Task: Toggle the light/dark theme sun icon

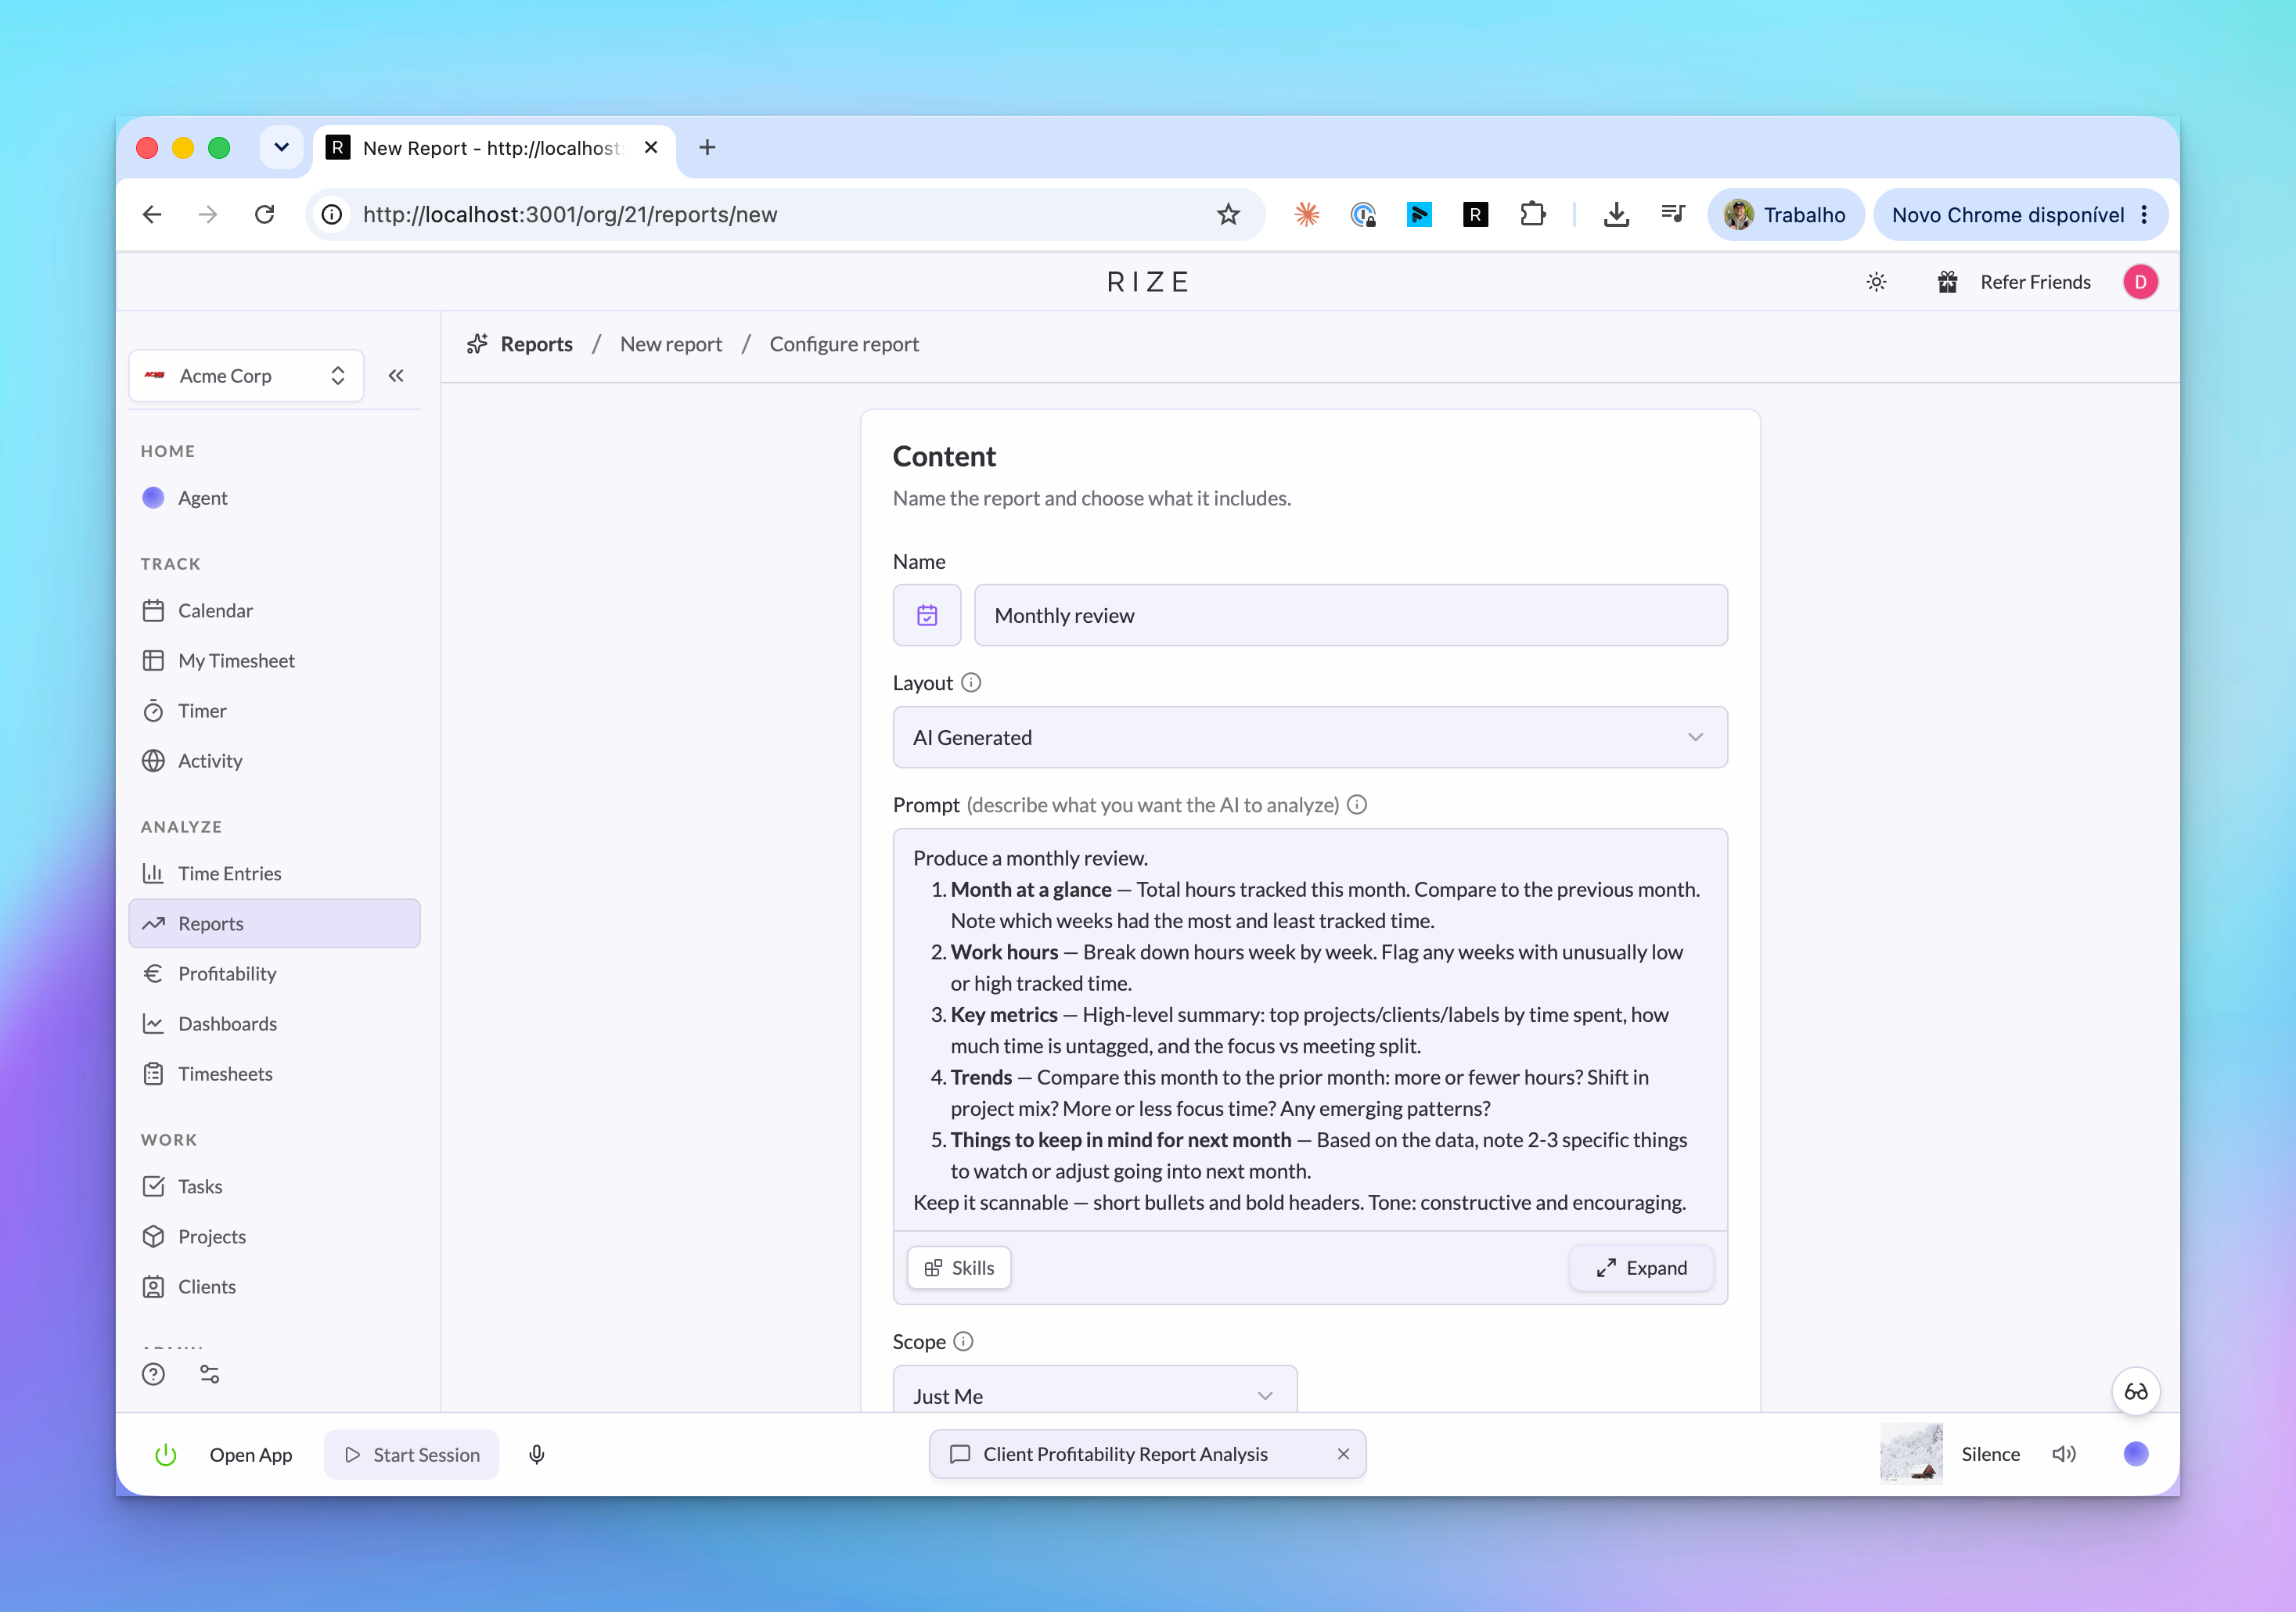Action: pos(1876,282)
